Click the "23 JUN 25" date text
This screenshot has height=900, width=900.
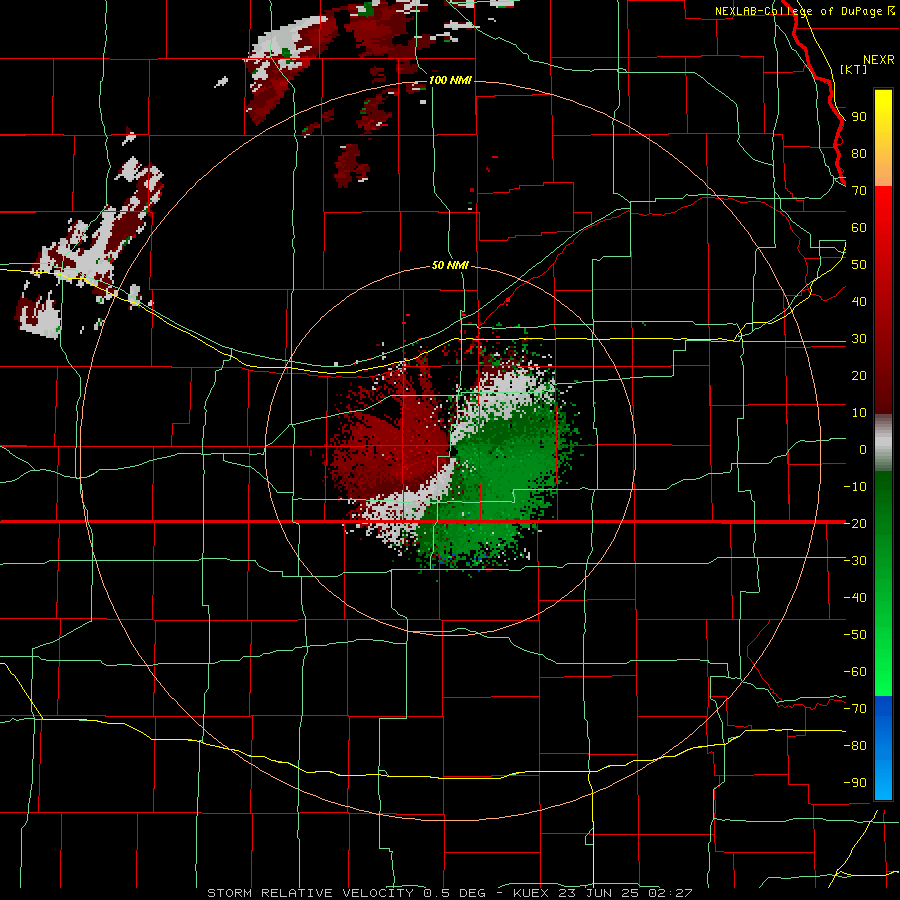tap(600, 893)
